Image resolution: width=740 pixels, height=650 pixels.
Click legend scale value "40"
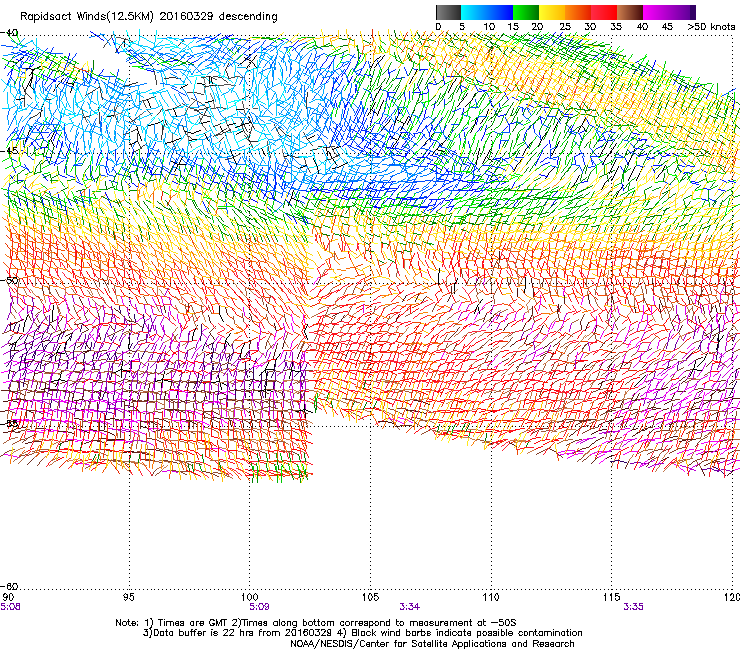[642, 27]
